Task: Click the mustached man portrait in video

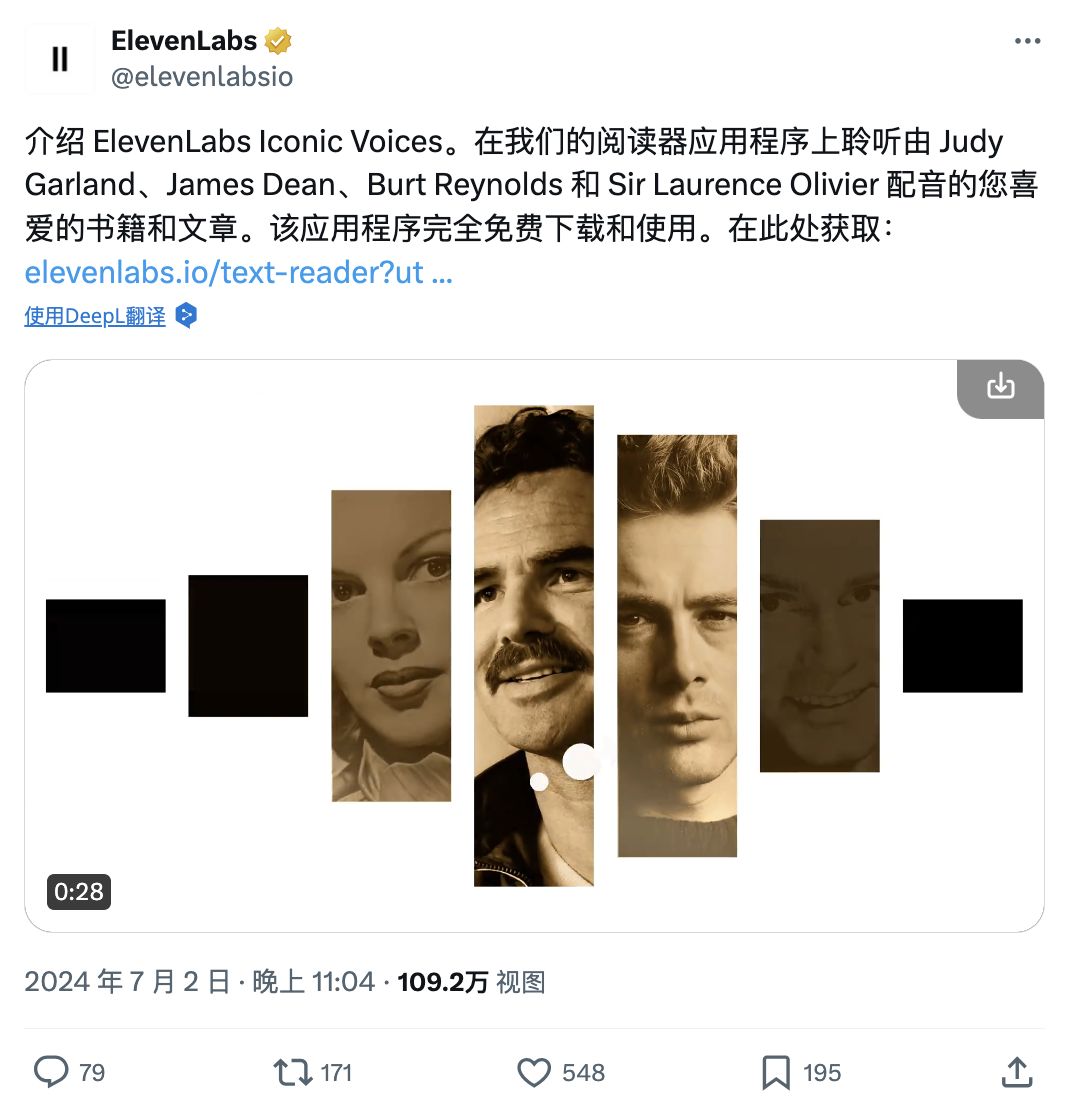Action: 534,646
